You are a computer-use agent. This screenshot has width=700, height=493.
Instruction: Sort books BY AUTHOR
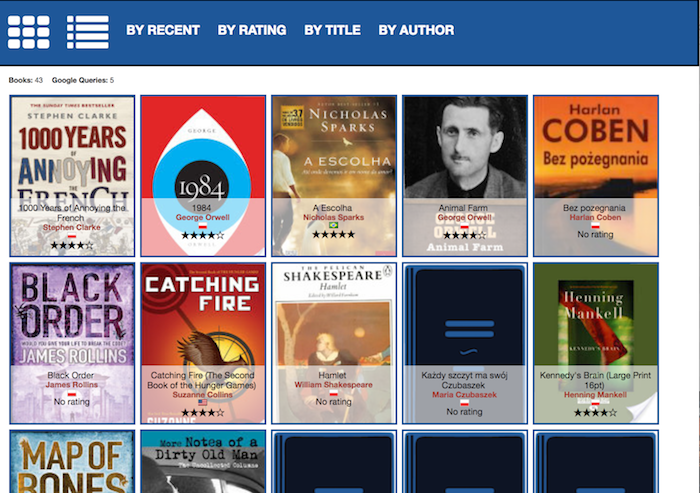pos(416,30)
